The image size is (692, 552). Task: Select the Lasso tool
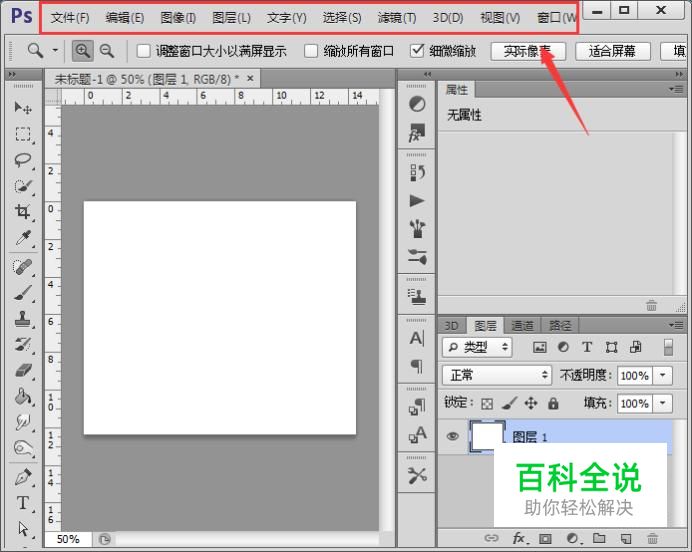[x=23, y=160]
